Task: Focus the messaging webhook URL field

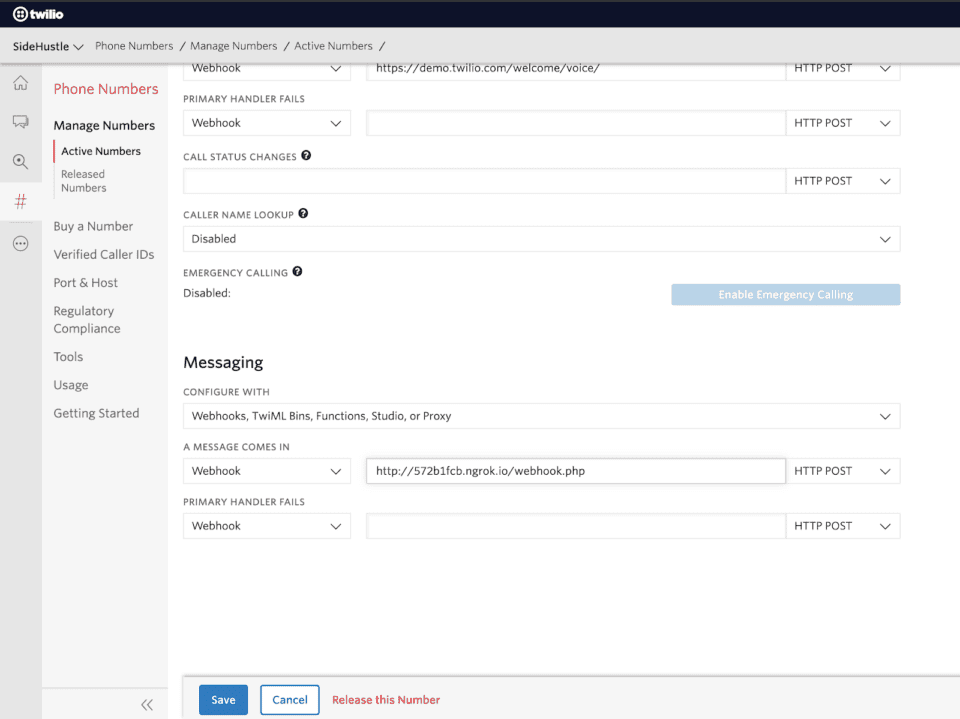Action: tap(576, 471)
